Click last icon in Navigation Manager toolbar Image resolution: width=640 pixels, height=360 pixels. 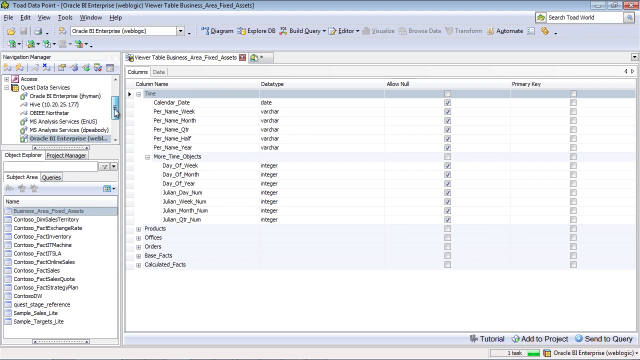[110, 68]
